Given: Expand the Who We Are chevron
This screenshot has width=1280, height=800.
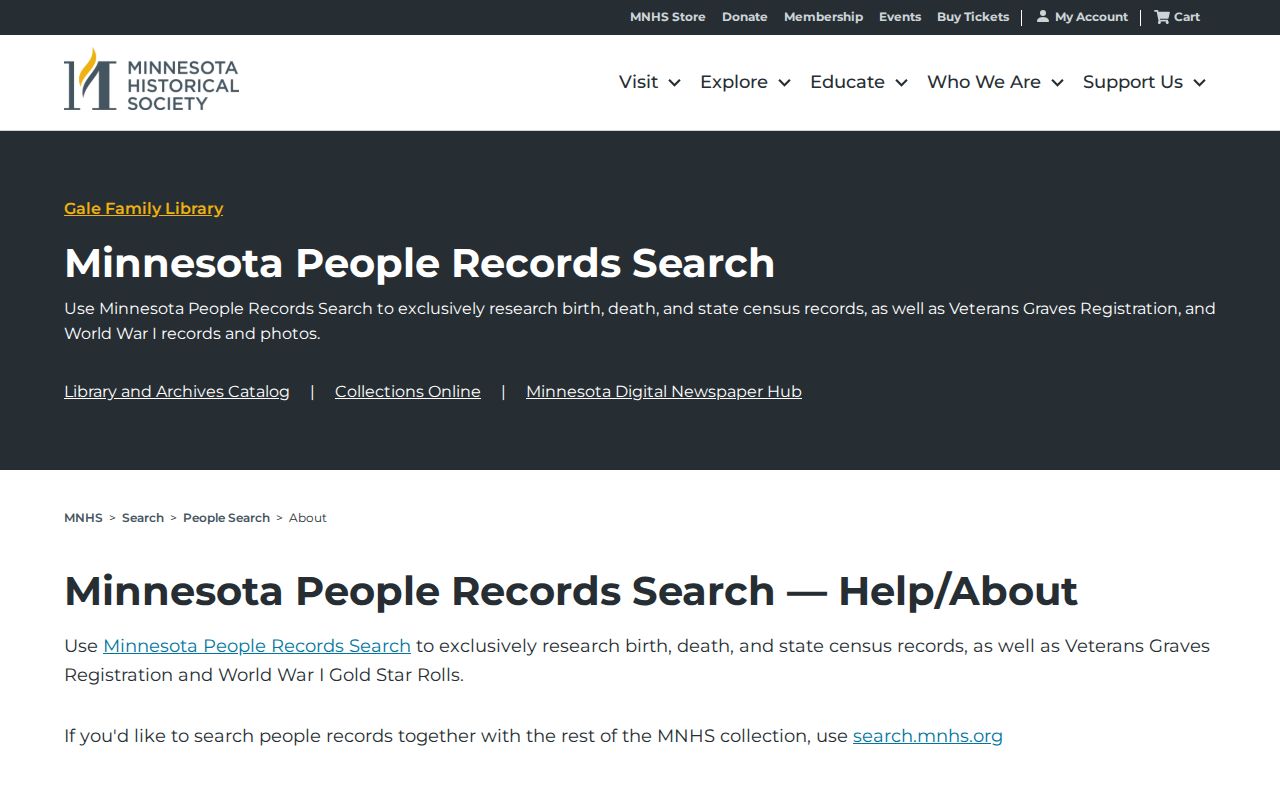Looking at the screenshot, I should click(1057, 83).
